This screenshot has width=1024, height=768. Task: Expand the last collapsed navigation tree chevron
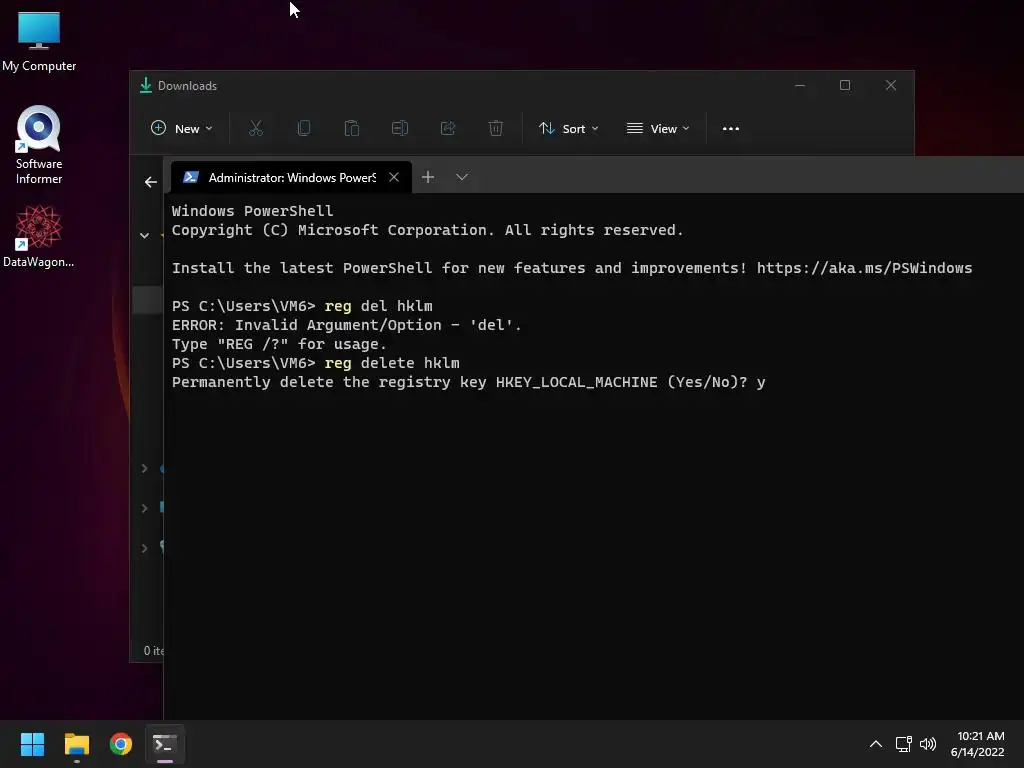144,548
